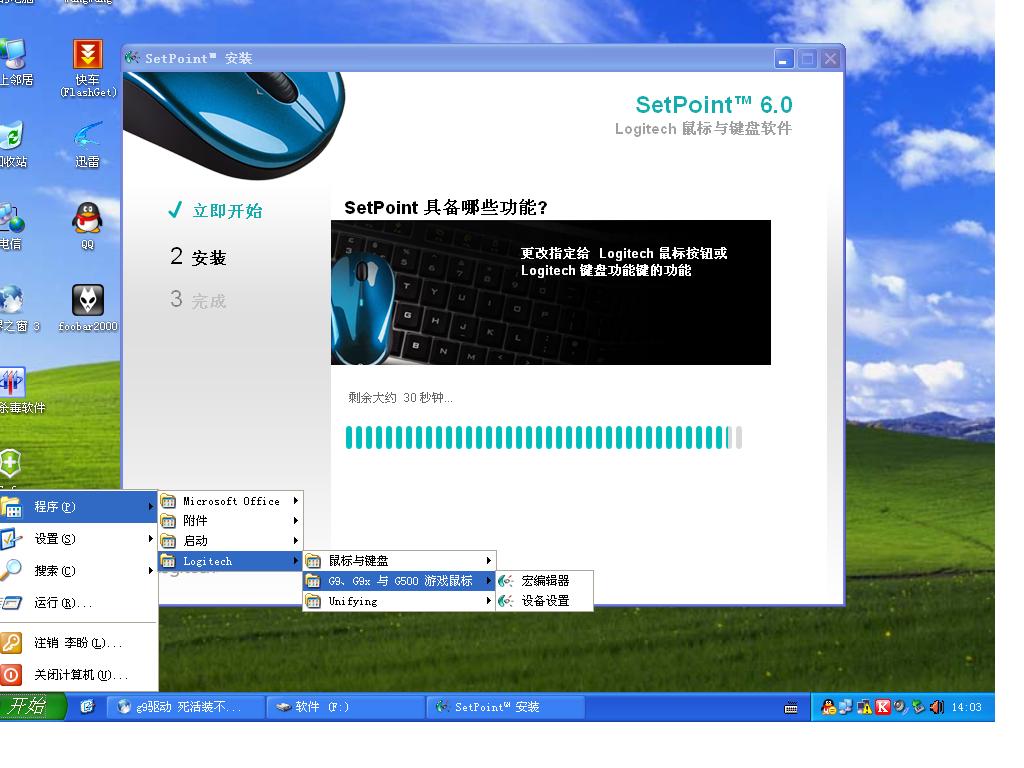This screenshot has width=1024, height=768.
Task: Open the FlashGet (快车) desktop icon
Action: tap(88, 68)
